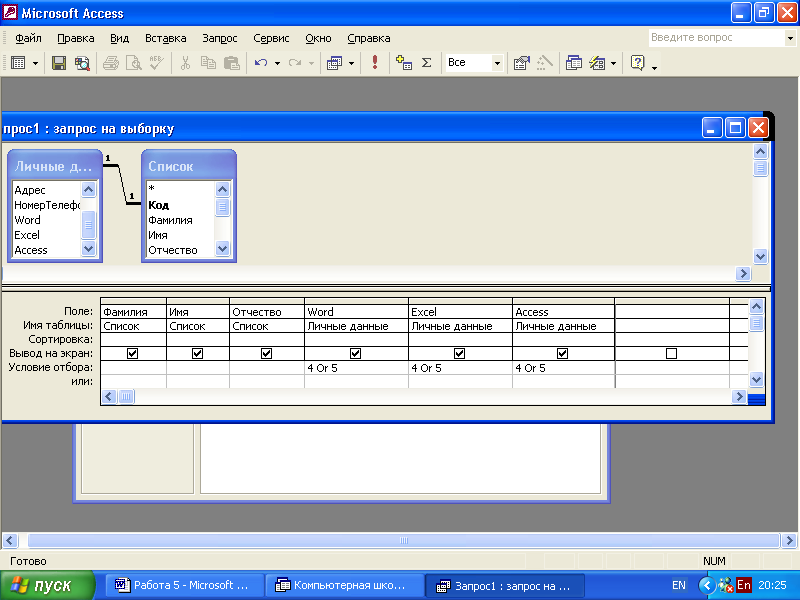Click the Query Type icon

(334, 63)
